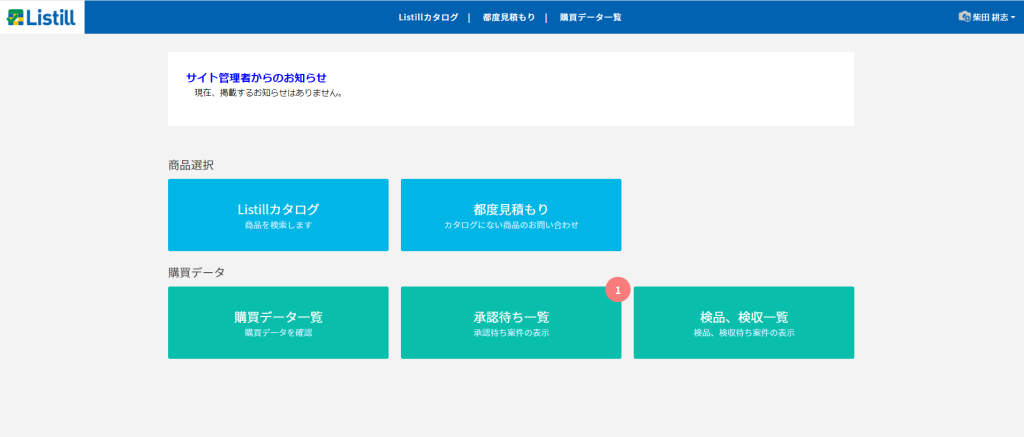The width and height of the screenshot is (1024, 437).
Task: Open the blue Listillカタログ tile
Action: click(x=278, y=215)
